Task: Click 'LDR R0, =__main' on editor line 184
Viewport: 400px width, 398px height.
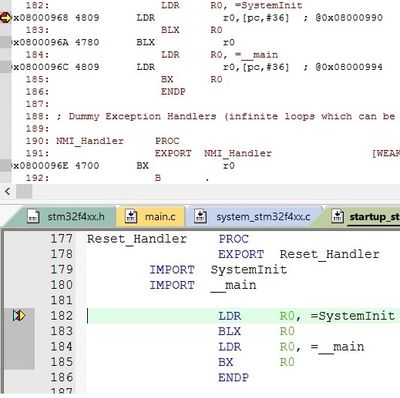Action: coord(291,347)
